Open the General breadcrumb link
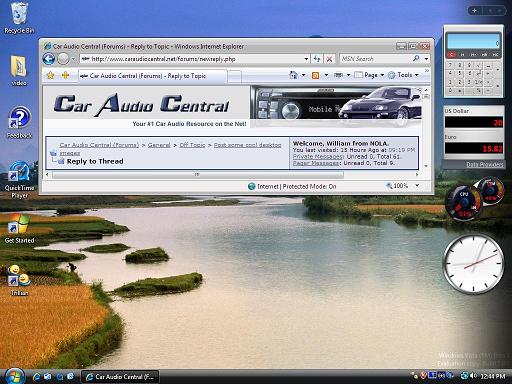512x384 pixels. pyautogui.click(x=159, y=145)
